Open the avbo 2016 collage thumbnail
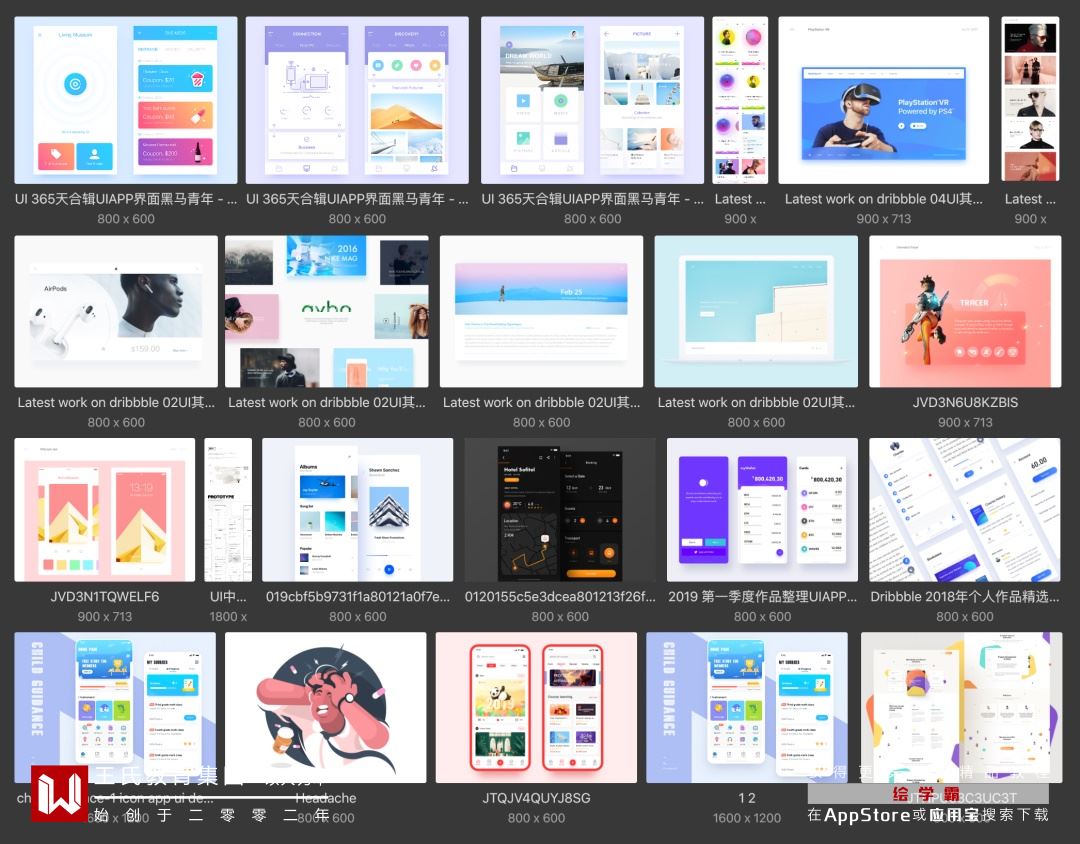 [x=326, y=311]
